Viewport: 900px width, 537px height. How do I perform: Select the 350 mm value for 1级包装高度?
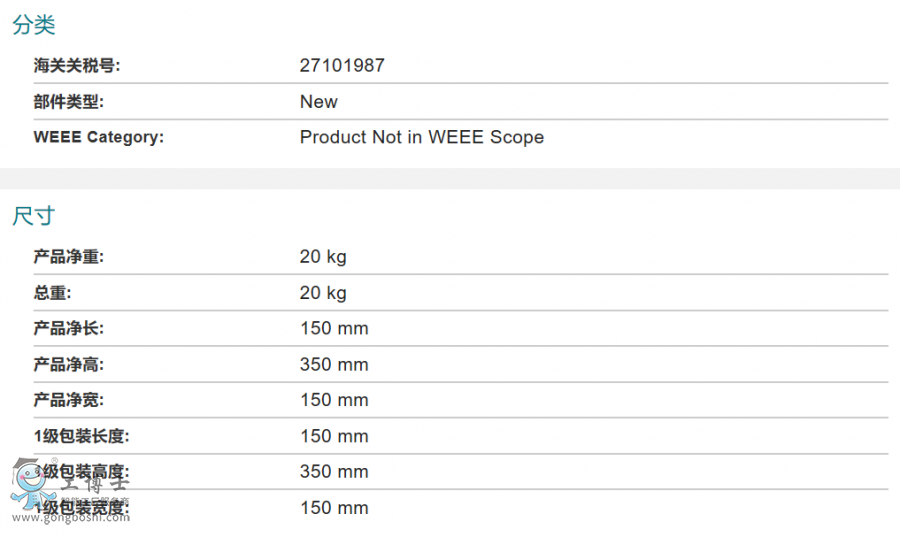[334, 472]
